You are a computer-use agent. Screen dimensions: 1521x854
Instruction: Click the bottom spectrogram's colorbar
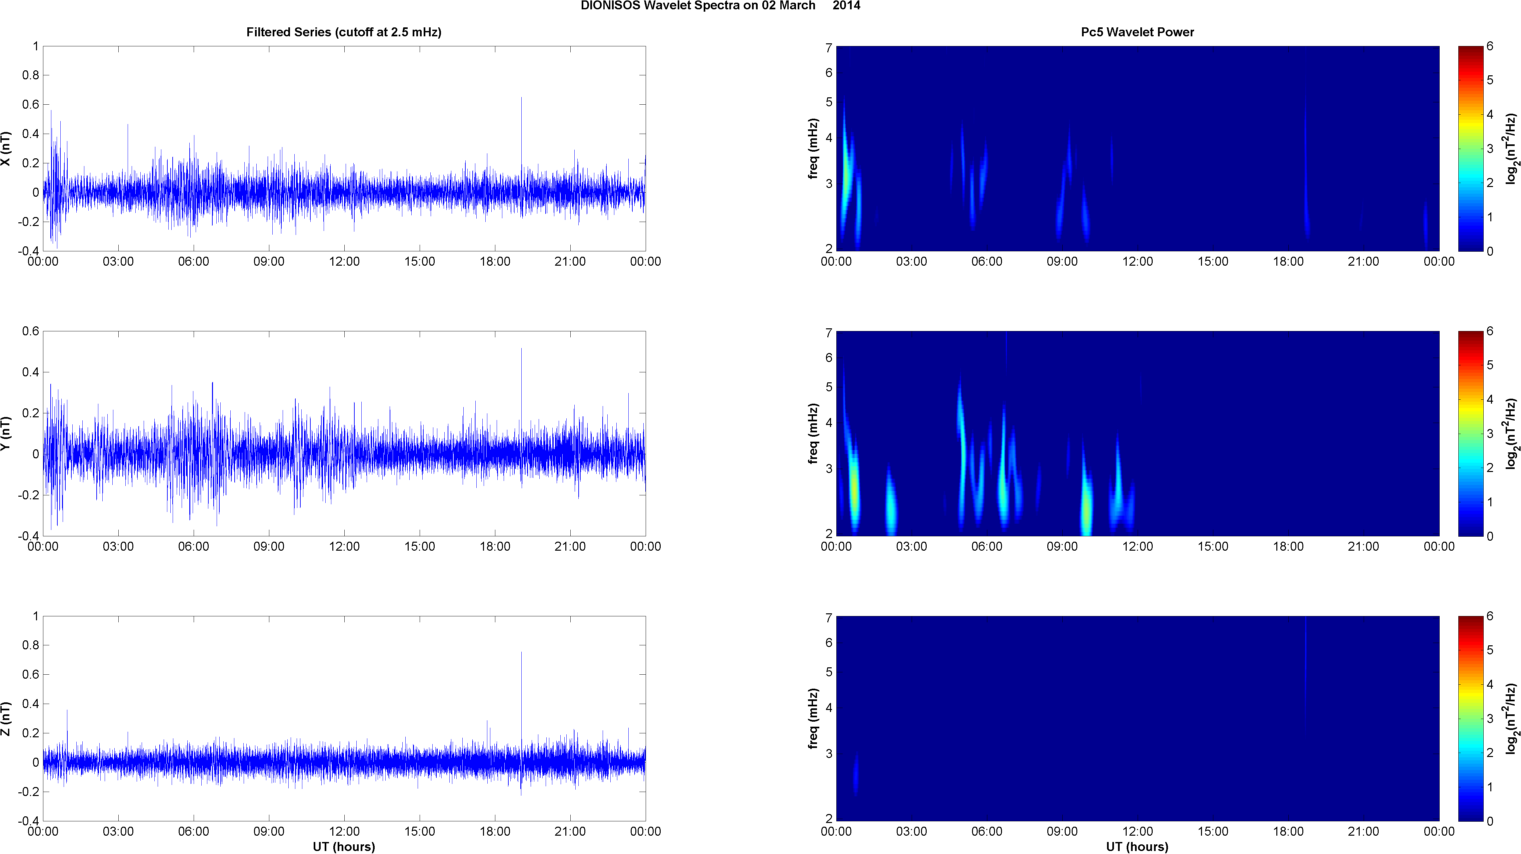point(1470,719)
